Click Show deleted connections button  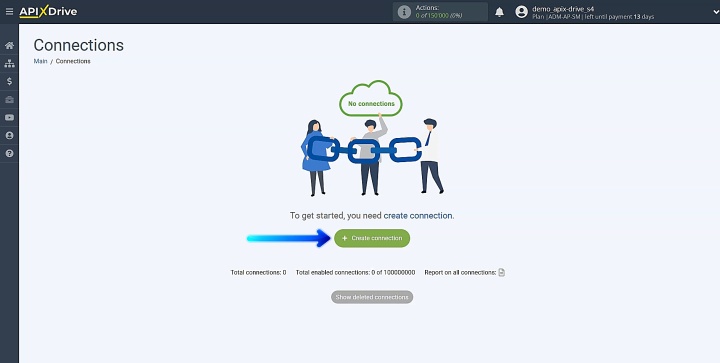coord(372,297)
